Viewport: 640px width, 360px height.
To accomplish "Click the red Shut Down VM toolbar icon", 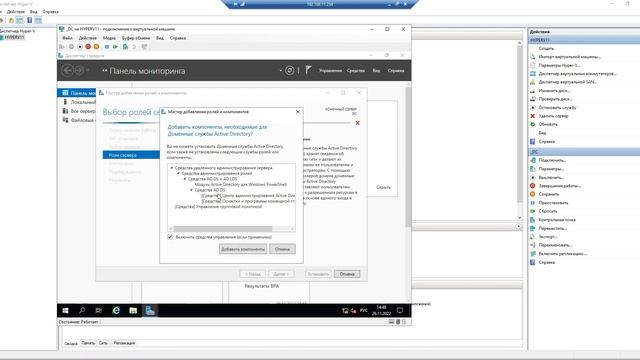I will 88,47.
